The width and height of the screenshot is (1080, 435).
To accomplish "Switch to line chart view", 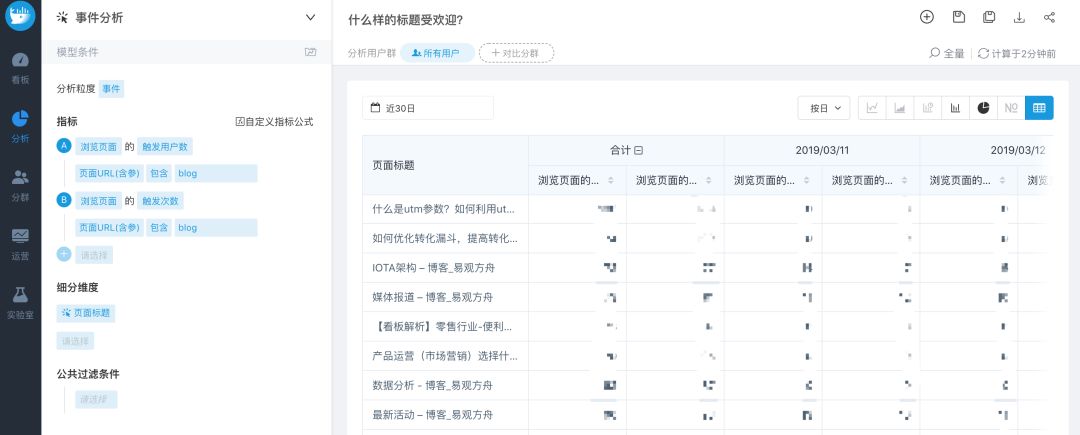I will pyautogui.click(x=872, y=108).
